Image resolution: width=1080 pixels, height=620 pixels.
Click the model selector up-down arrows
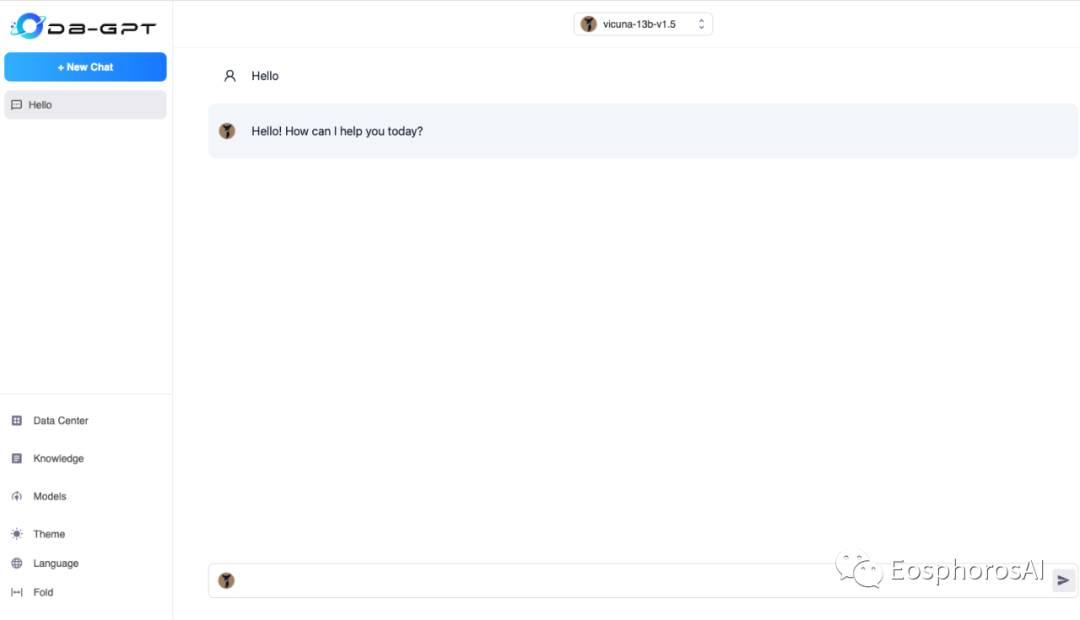pyautogui.click(x=701, y=24)
